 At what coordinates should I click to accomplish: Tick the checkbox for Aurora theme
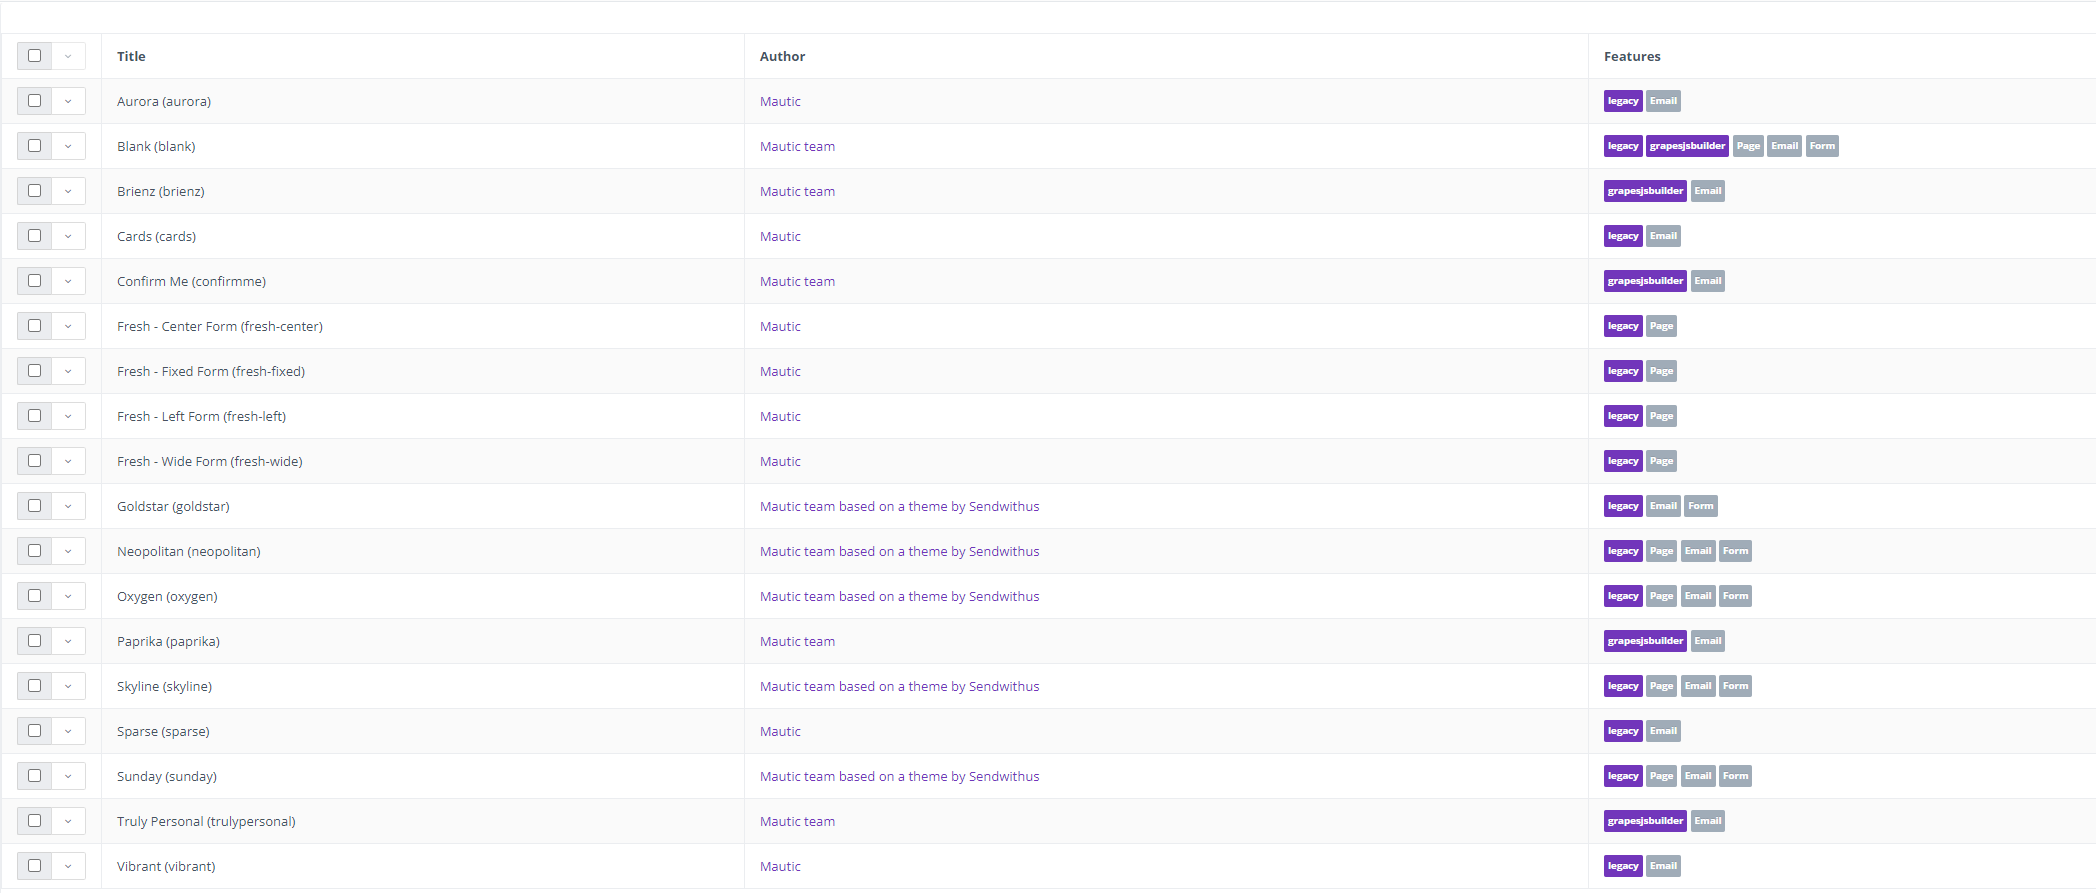tap(35, 101)
